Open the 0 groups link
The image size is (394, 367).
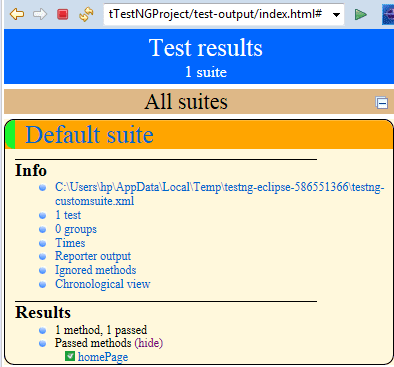pos(76,229)
